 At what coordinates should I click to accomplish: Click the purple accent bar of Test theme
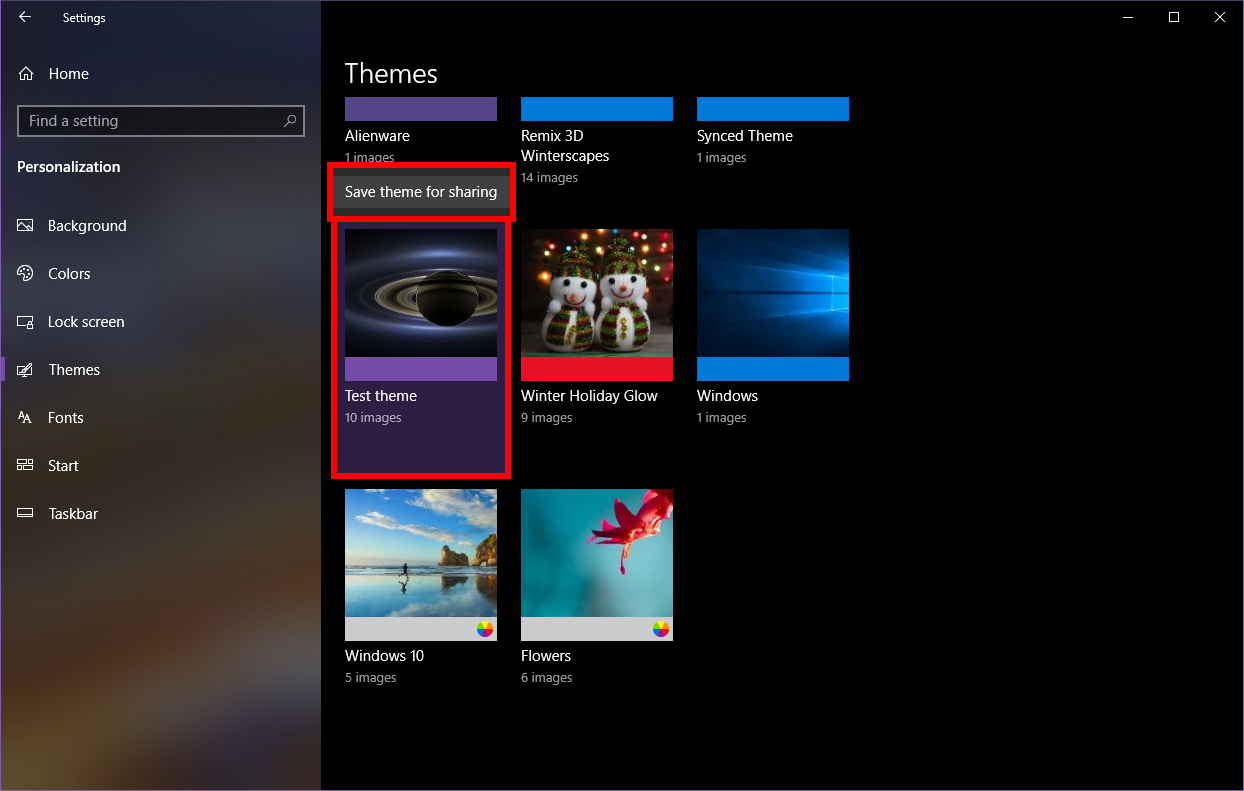(421, 369)
